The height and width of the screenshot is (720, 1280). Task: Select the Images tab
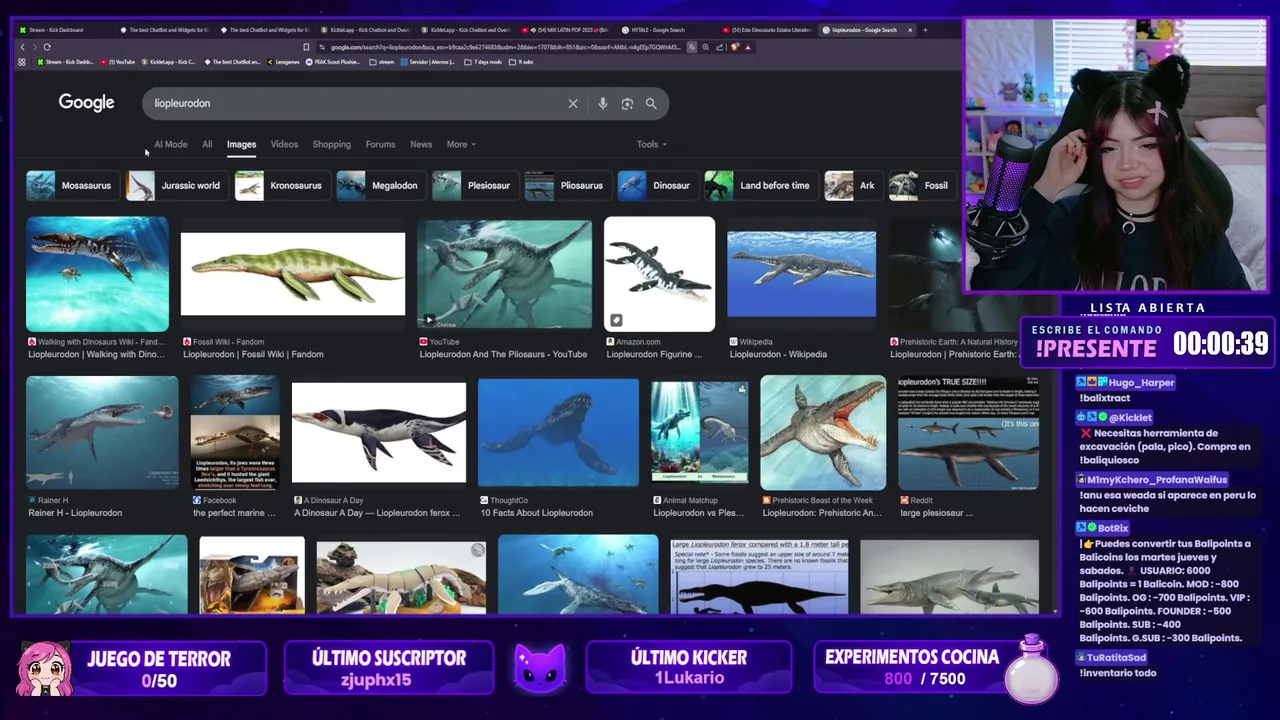click(x=241, y=144)
